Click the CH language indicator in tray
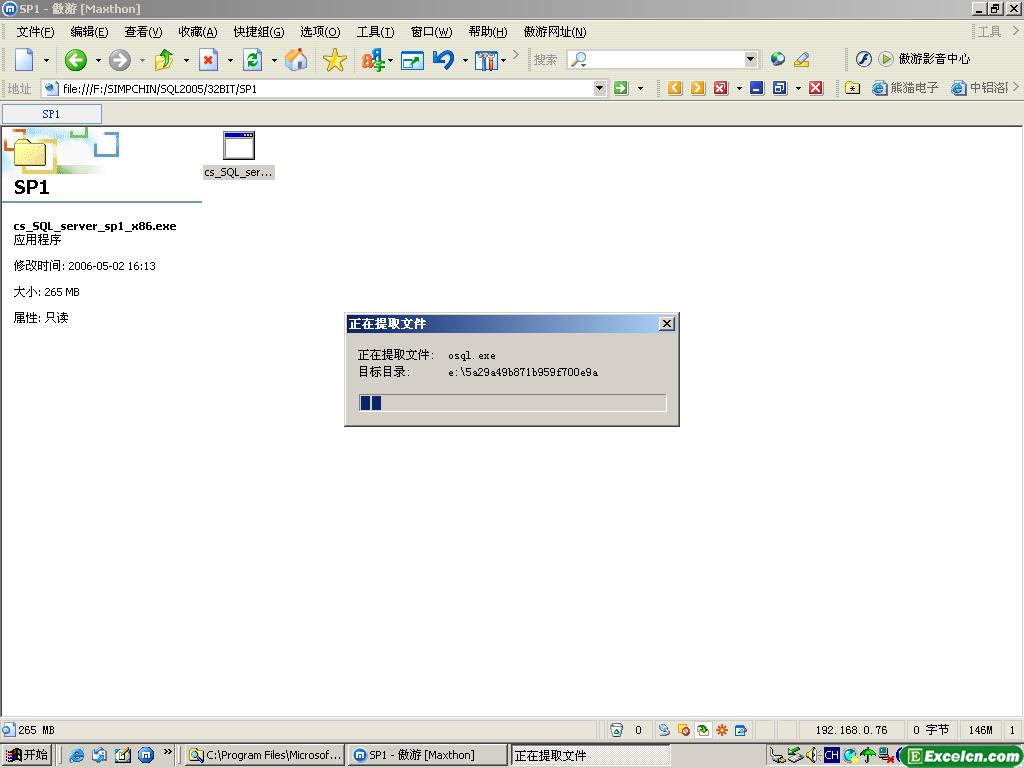1024x768 pixels. 831,755
